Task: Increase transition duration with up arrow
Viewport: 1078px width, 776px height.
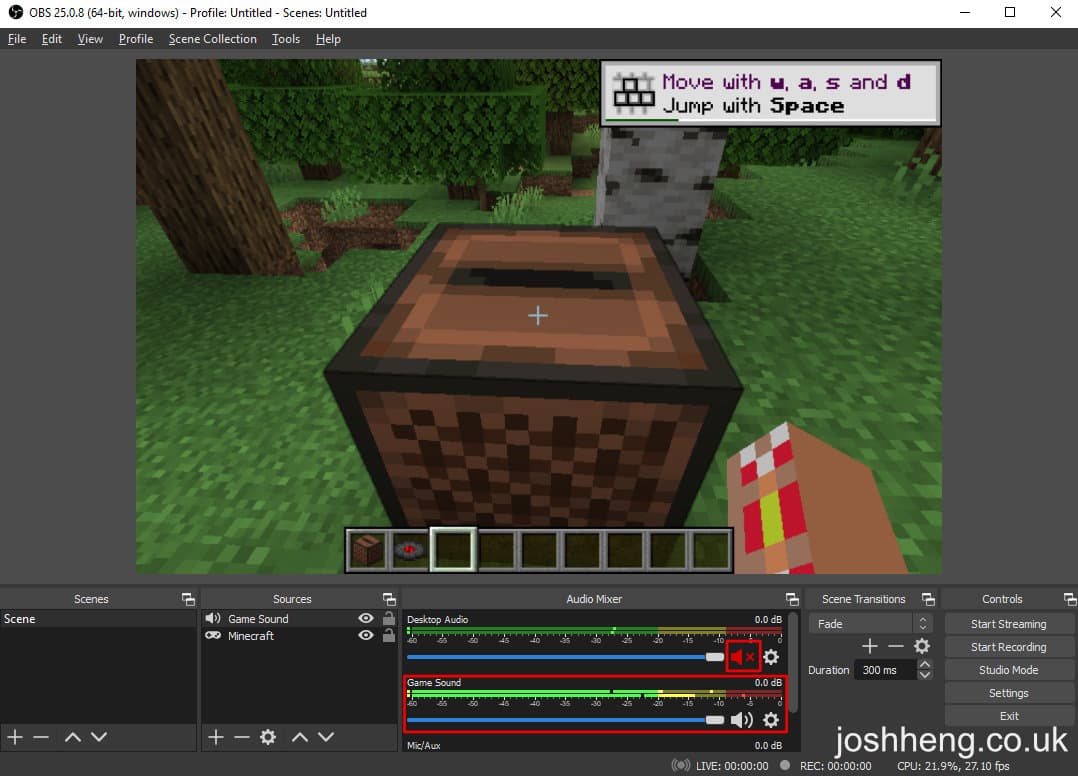Action: tap(925, 665)
